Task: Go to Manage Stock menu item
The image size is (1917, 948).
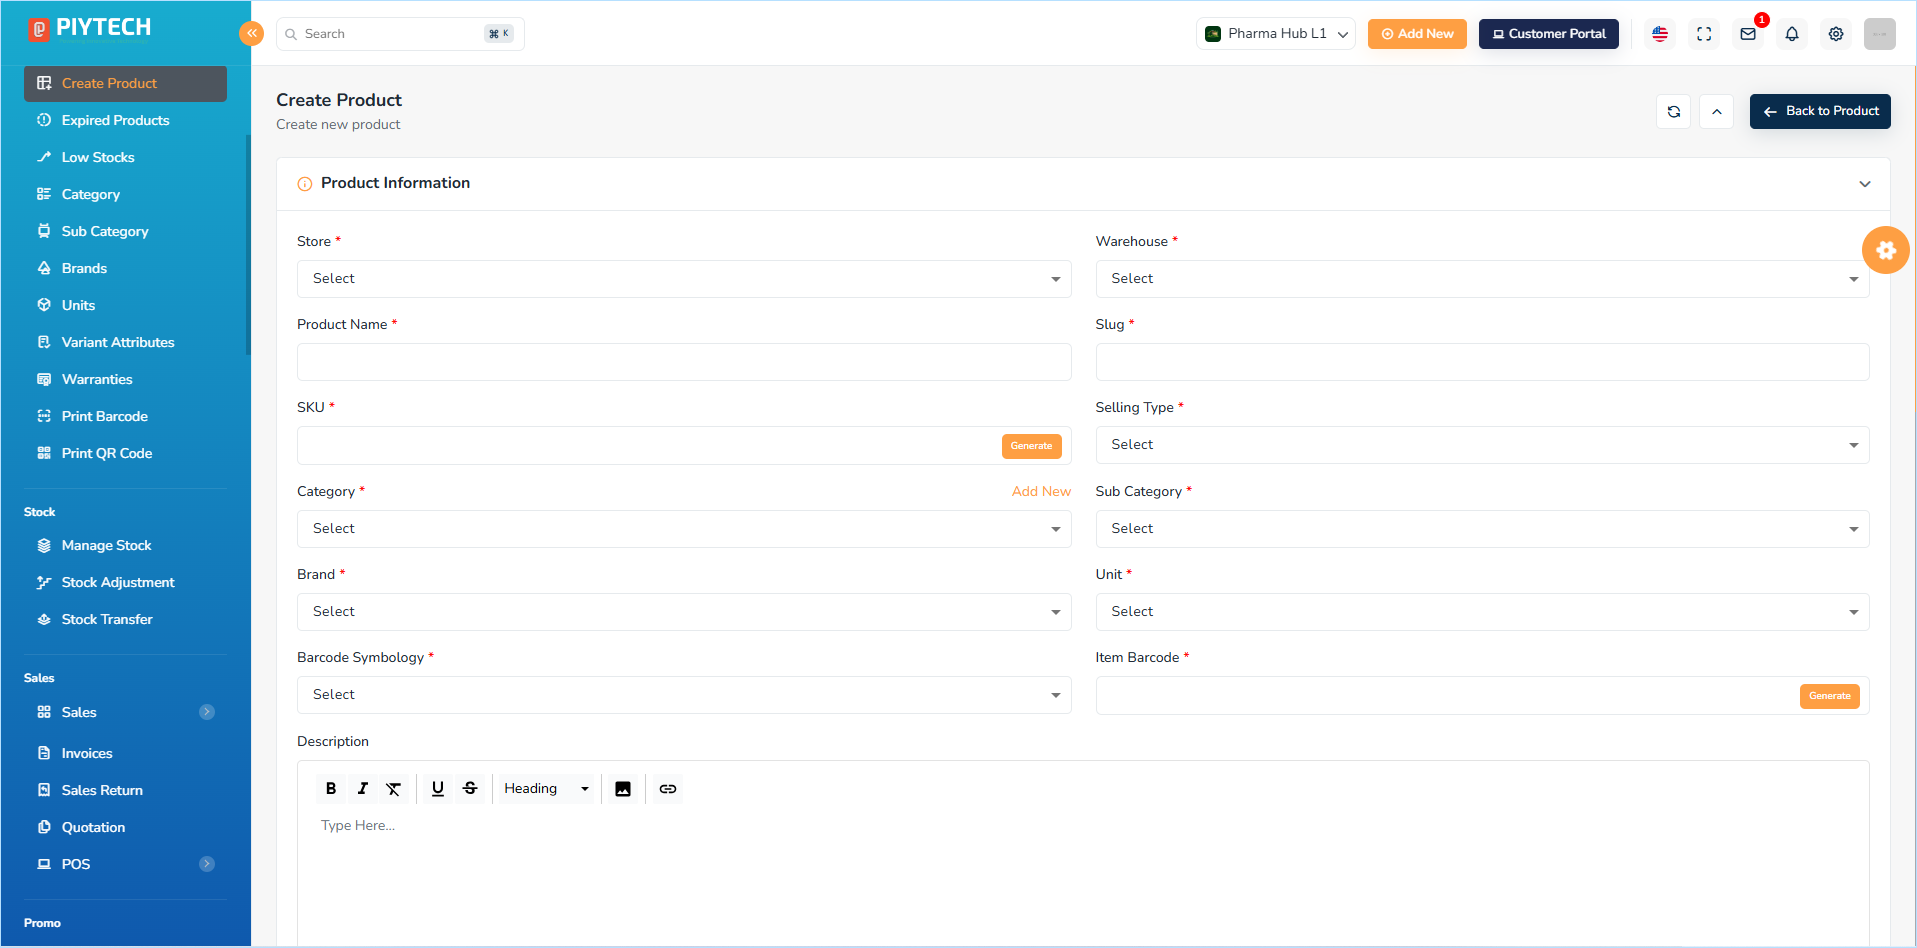Action: 106,546
